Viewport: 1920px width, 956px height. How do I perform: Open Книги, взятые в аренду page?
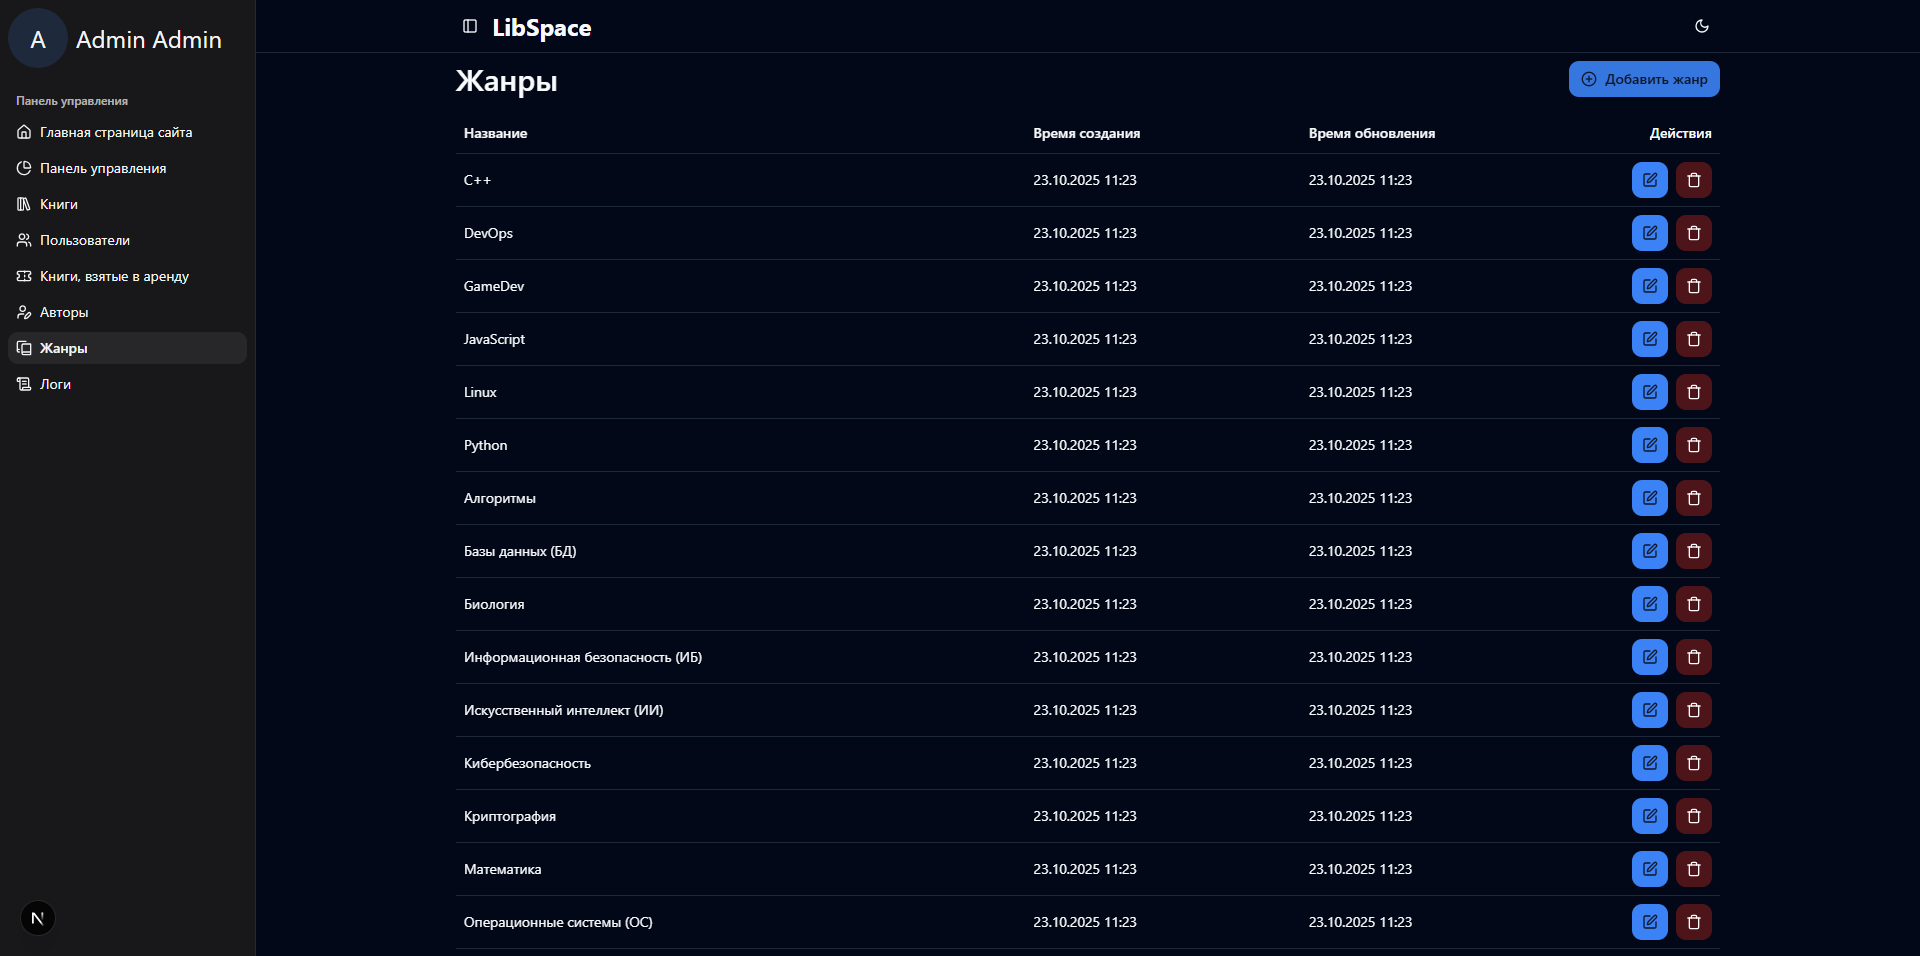pos(114,276)
